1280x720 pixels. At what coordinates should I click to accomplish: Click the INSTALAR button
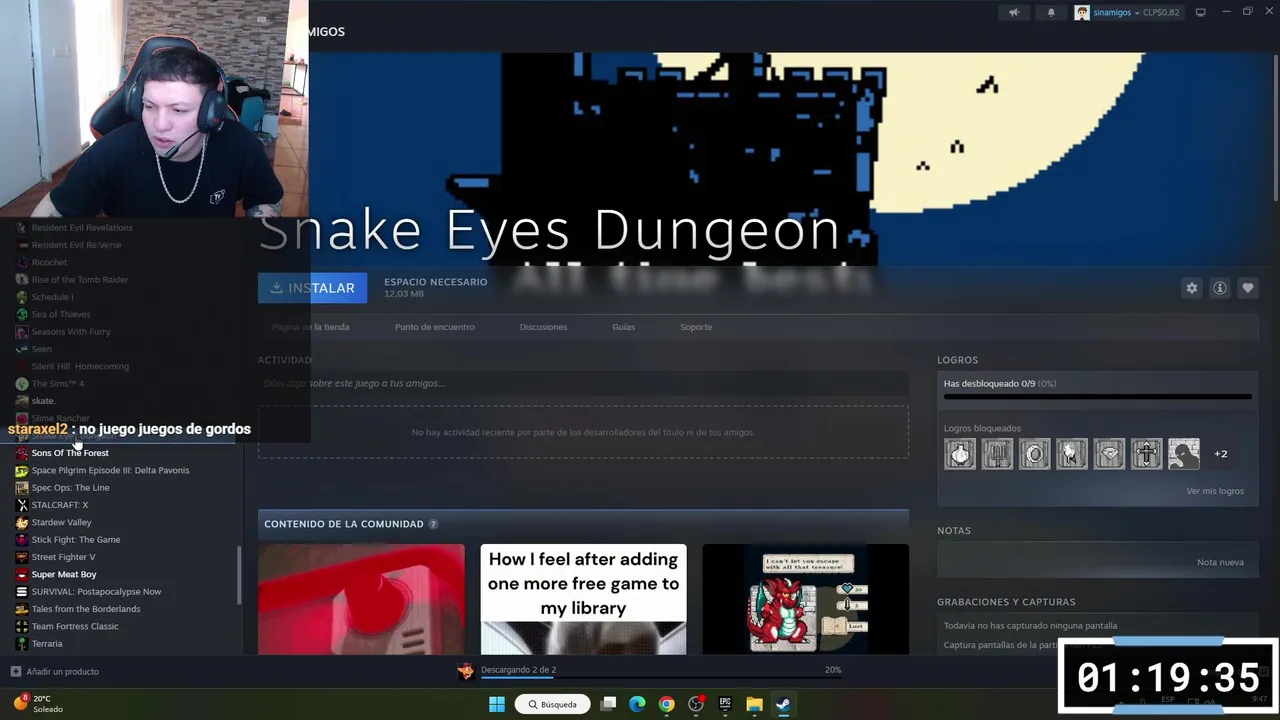(x=312, y=288)
